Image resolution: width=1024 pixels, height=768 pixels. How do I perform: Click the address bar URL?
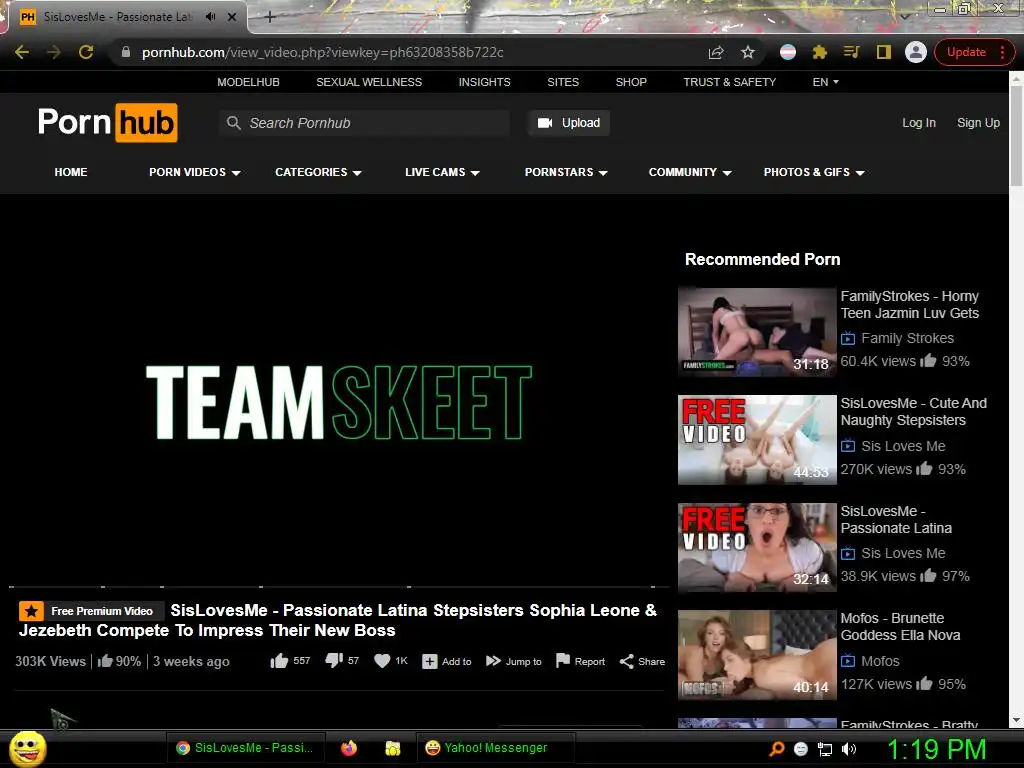click(x=323, y=52)
